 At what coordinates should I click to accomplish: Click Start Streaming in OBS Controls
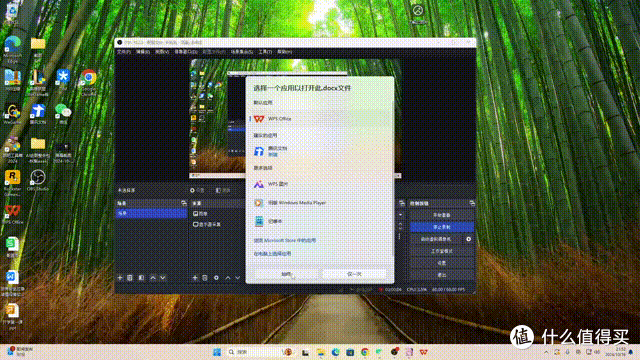[x=442, y=215]
